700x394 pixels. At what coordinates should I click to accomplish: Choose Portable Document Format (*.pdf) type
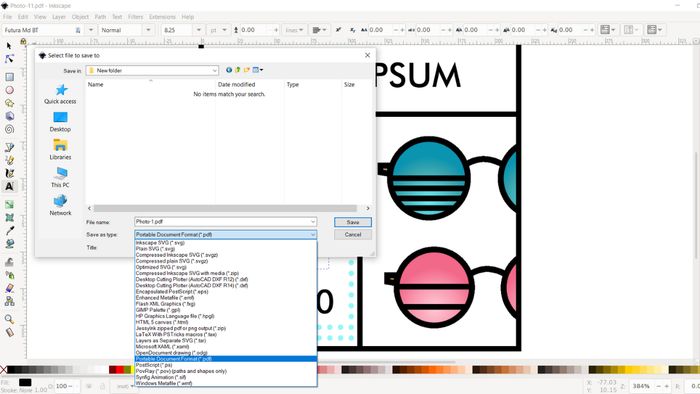[x=226, y=359]
